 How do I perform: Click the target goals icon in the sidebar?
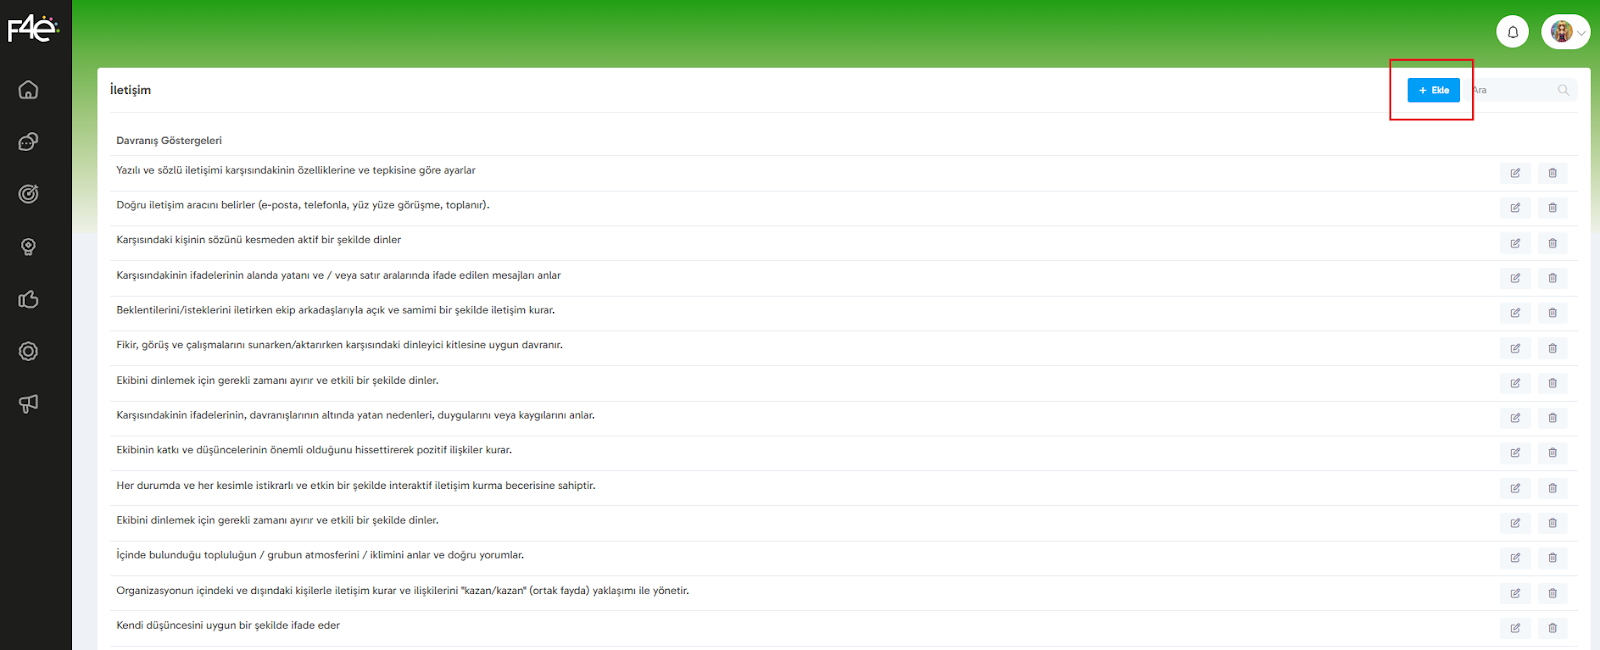point(28,194)
